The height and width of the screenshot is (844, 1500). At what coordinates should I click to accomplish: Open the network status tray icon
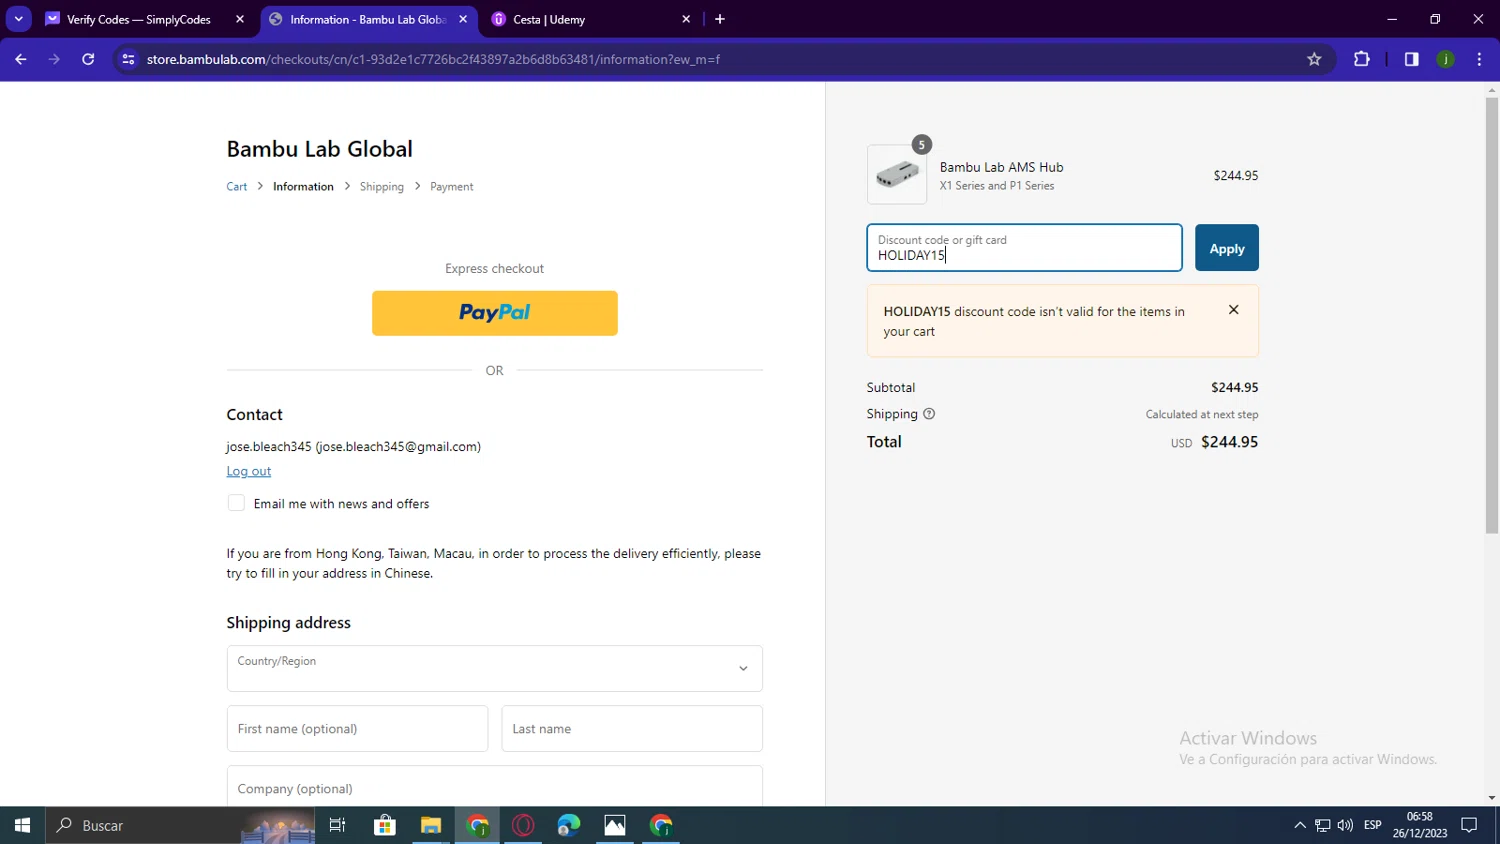pos(1322,825)
